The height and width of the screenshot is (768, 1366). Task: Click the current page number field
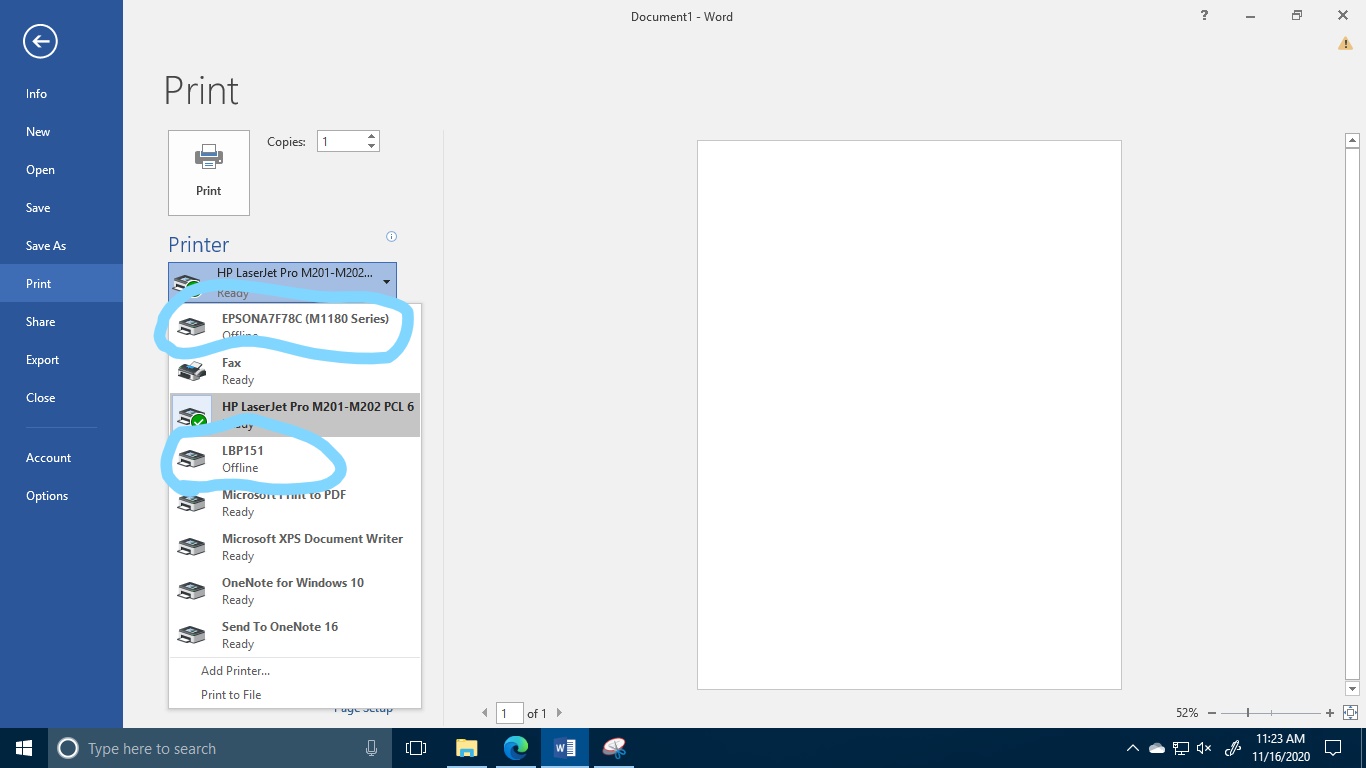[x=510, y=713]
